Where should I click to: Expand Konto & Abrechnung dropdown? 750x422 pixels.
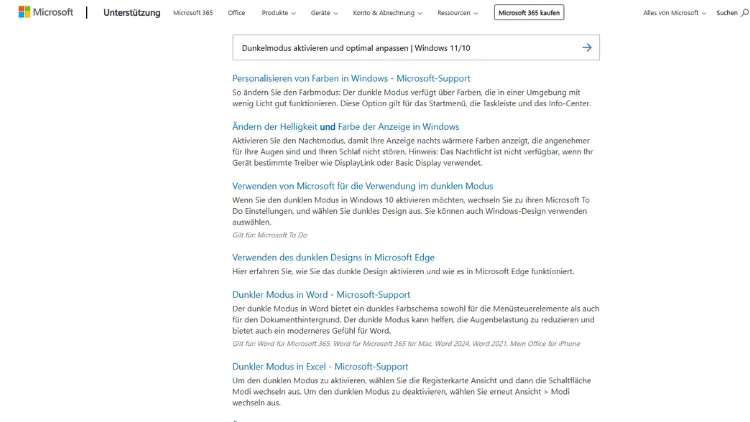point(387,13)
